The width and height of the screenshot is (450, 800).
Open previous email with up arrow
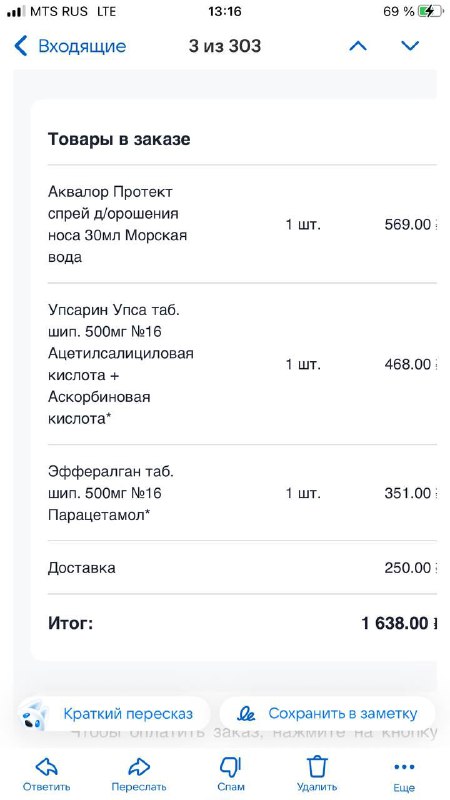click(x=358, y=46)
